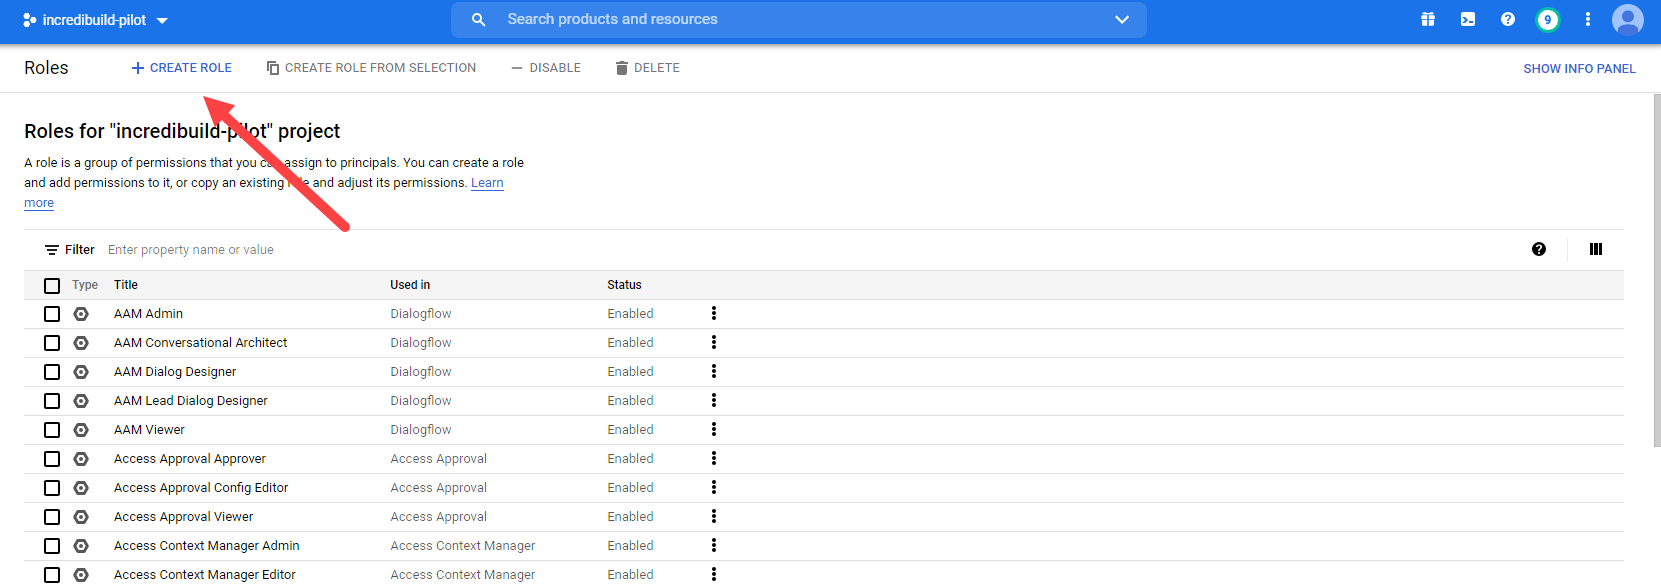This screenshot has width=1661, height=588.
Task: Check the AAM Admin row checkbox
Action: [x=52, y=314]
